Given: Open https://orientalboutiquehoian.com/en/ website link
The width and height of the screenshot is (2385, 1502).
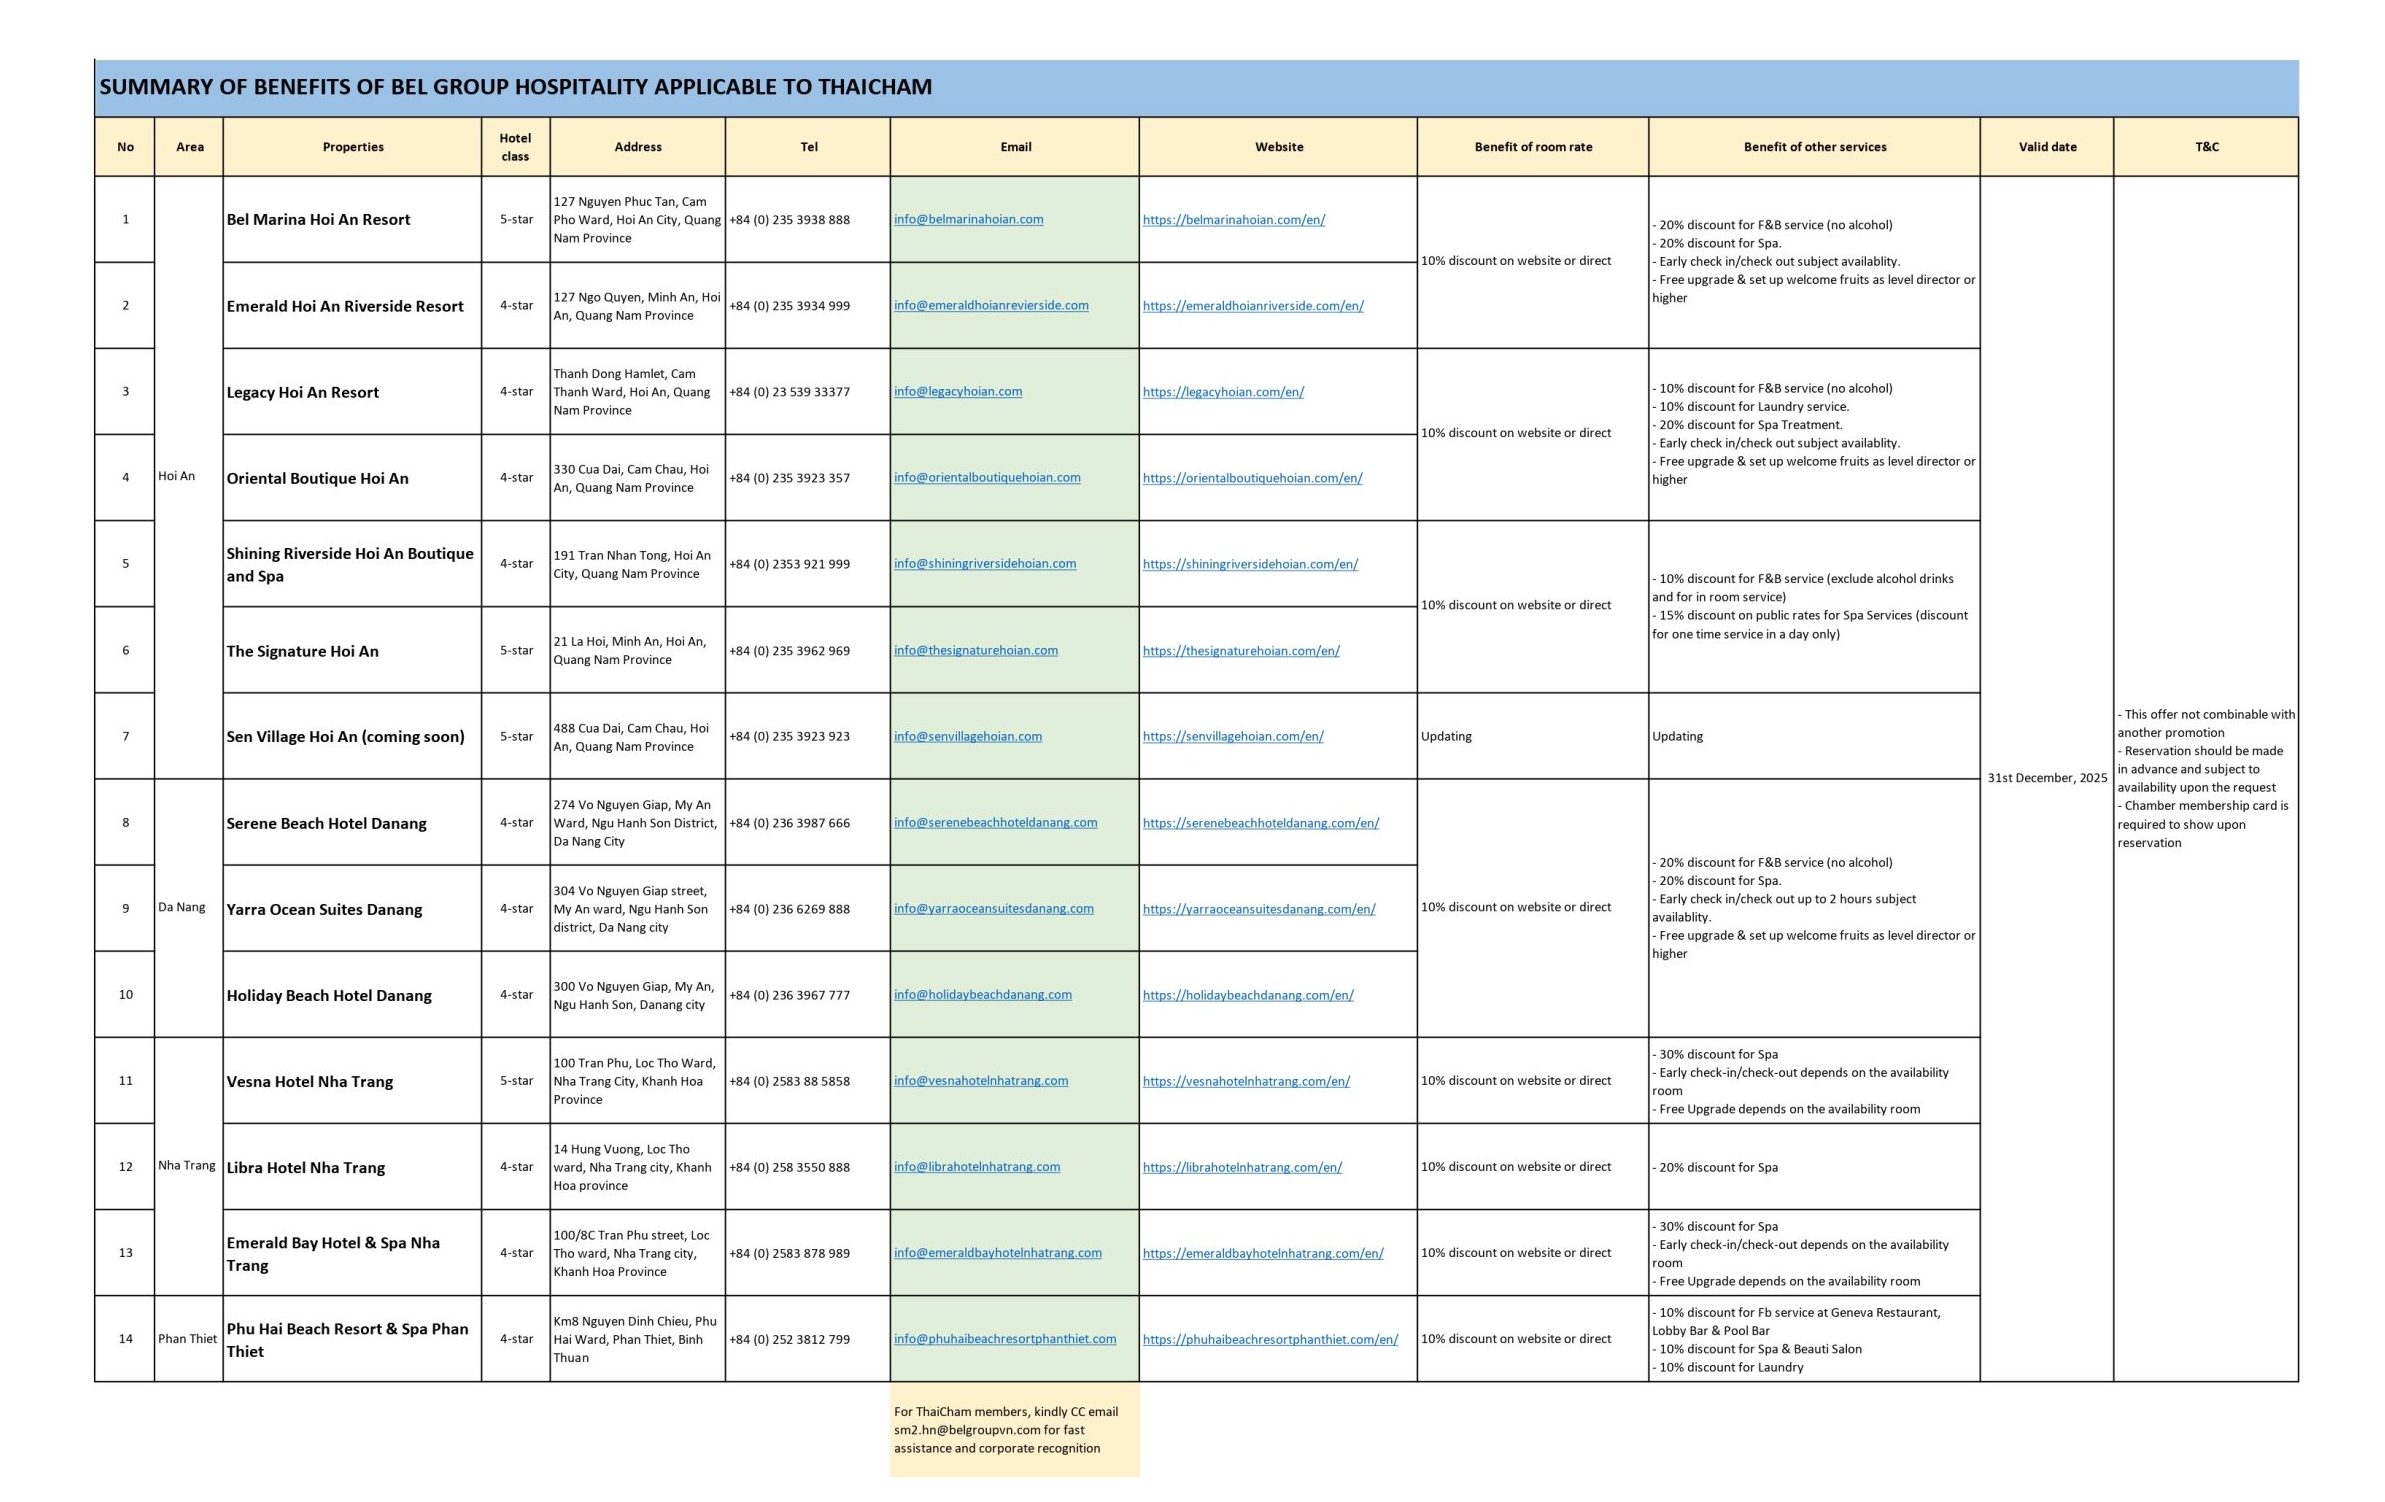Looking at the screenshot, I should tap(1252, 478).
